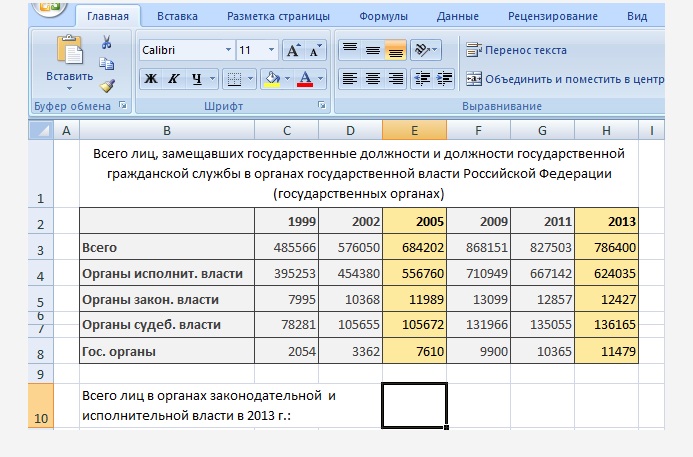The width and height of the screenshot is (693, 457).
Task: Open the Рецензирование tab
Action: [552, 16]
